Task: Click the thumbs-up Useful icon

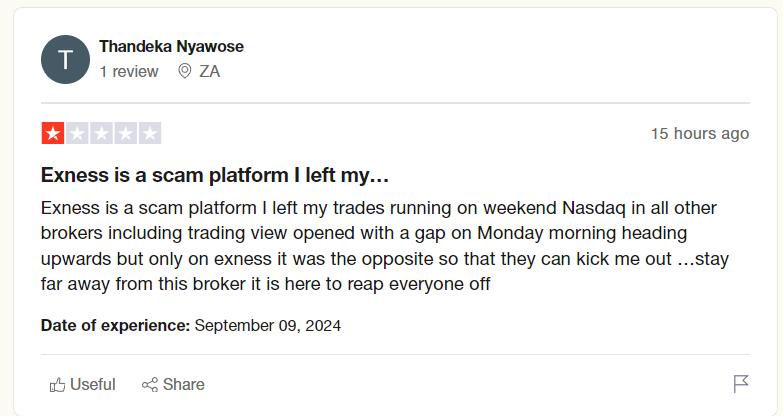Action: pyautogui.click(x=57, y=385)
